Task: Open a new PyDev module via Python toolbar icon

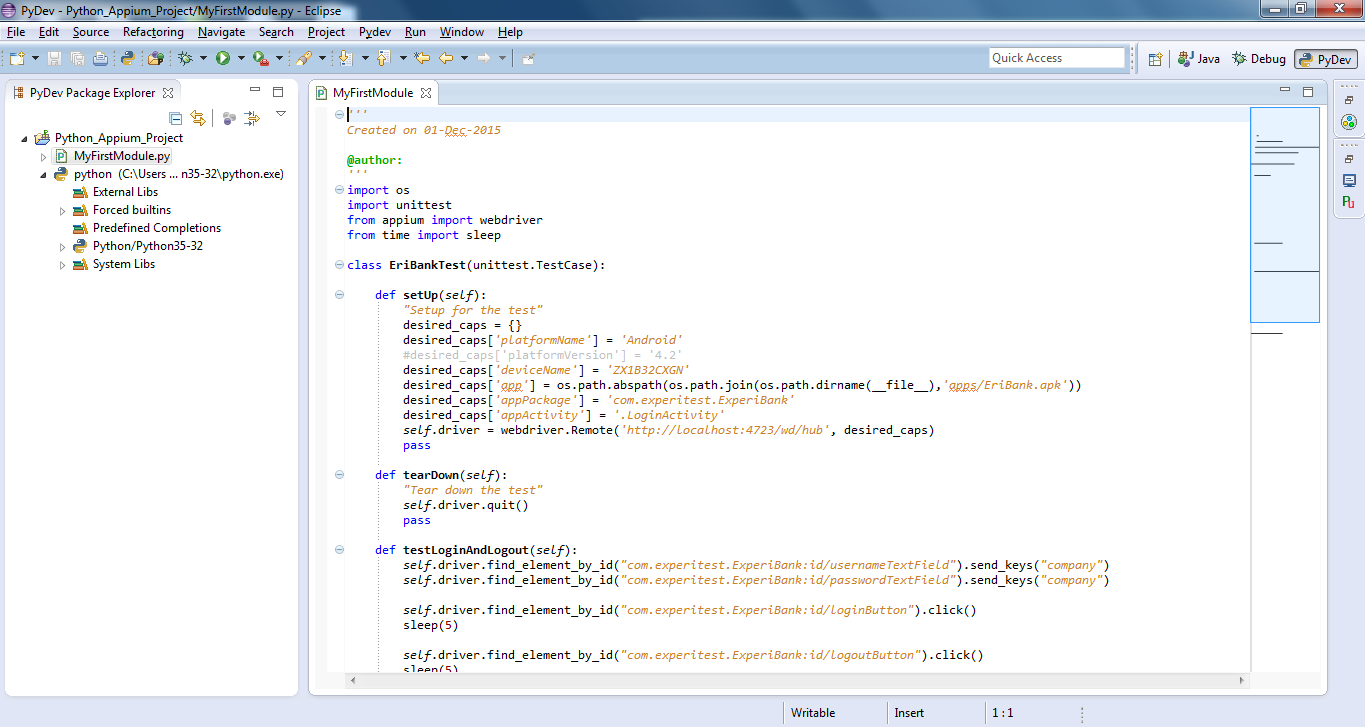Action: coord(128,58)
